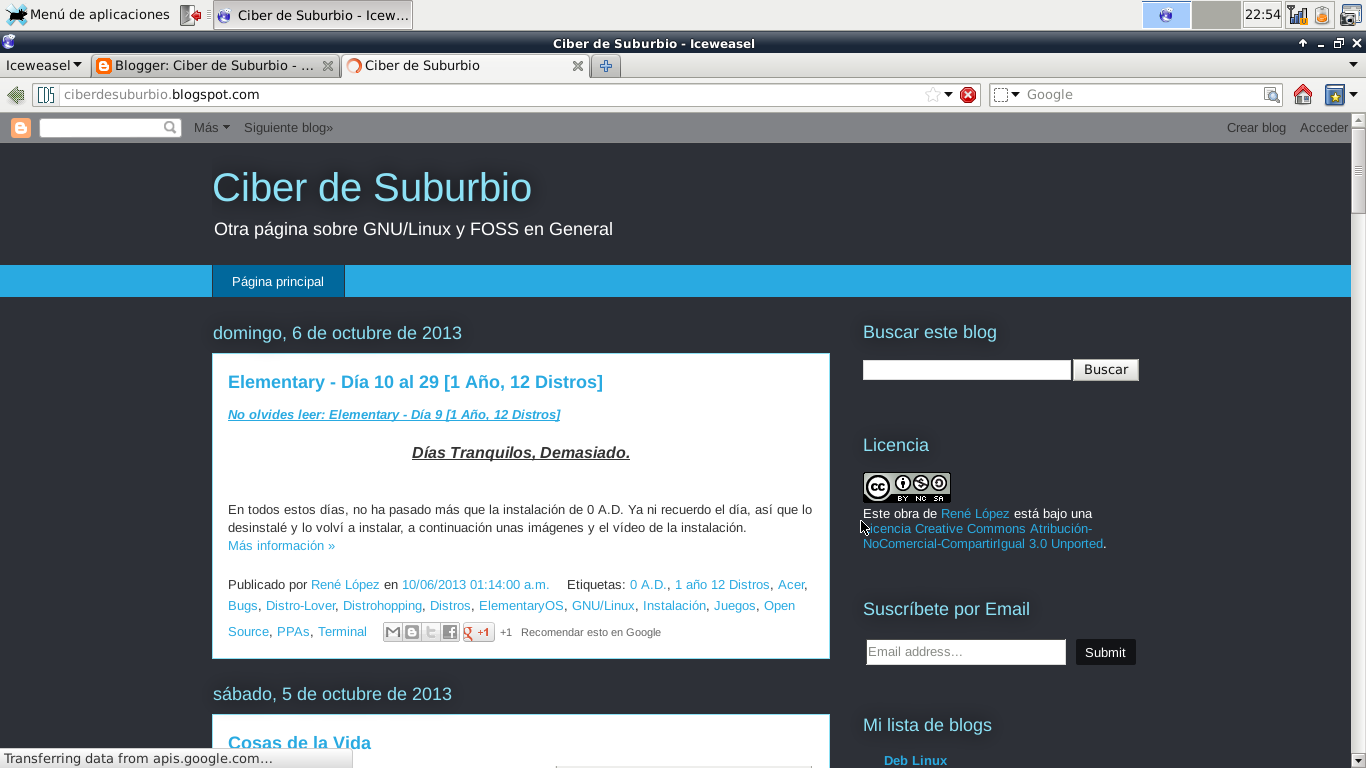
Task: Click the 22:54 panel clock
Action: [x=1262, y=15]
